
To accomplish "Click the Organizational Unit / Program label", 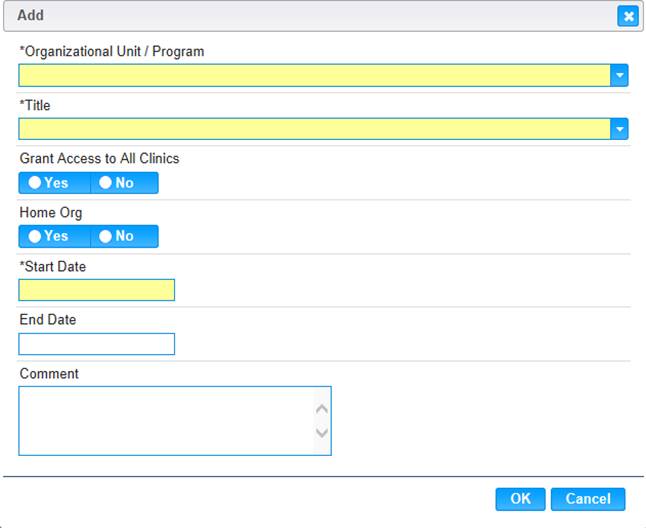I will pyautogui.click(x=112, y=51).
